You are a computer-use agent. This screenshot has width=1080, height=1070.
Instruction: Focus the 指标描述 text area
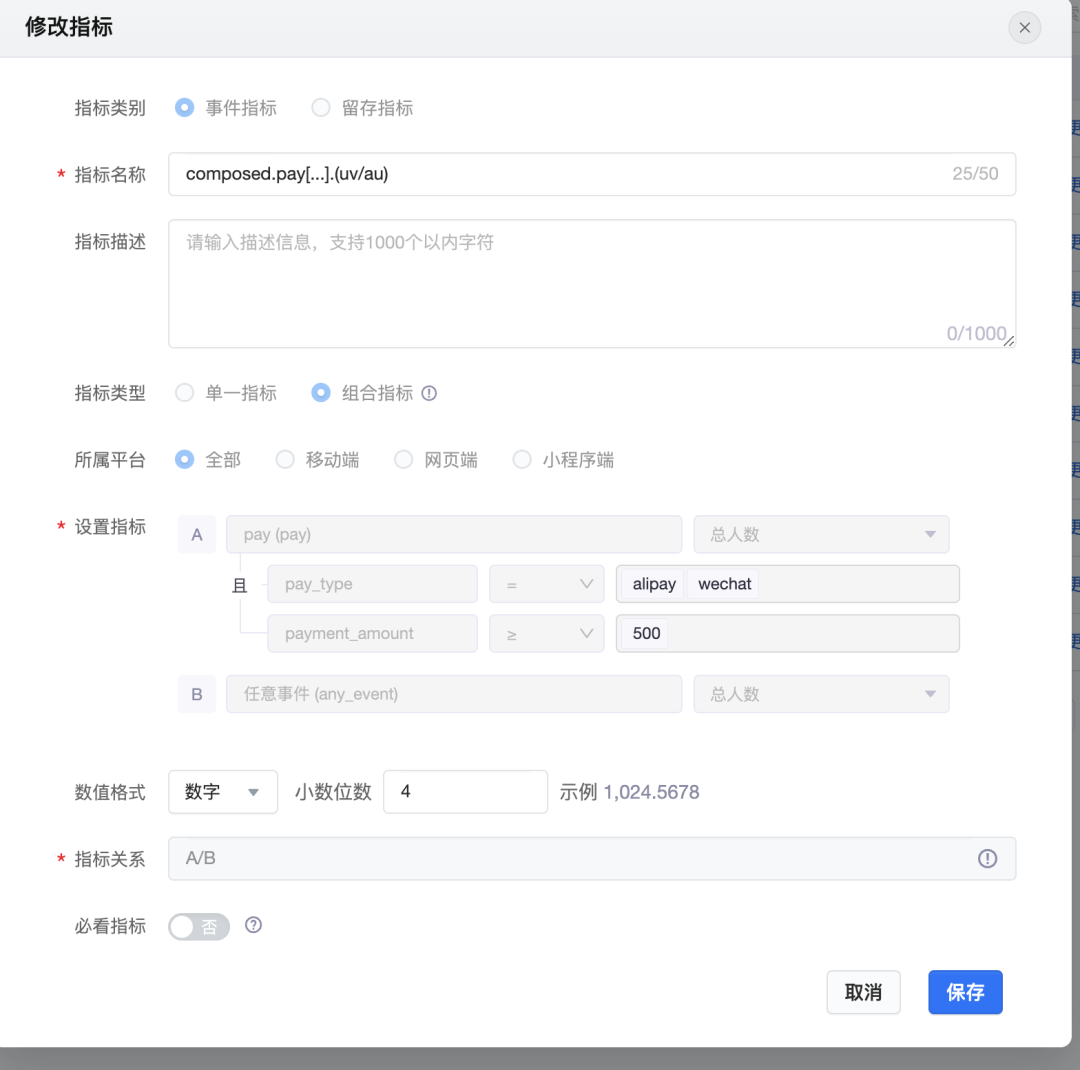(x=591, y=284)
